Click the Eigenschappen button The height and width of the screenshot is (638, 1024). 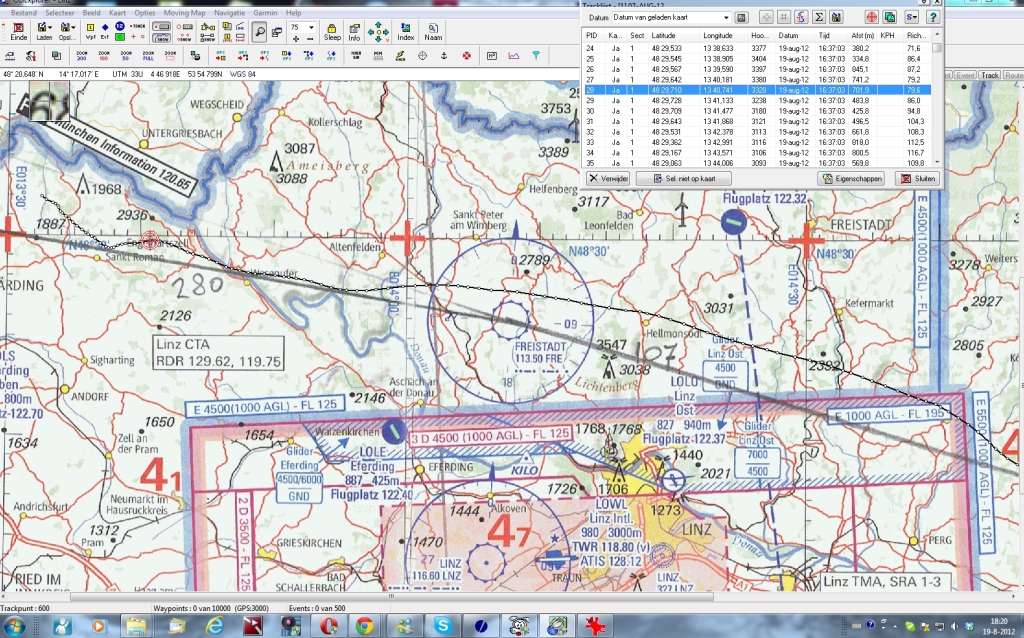(x=851, y=178)
